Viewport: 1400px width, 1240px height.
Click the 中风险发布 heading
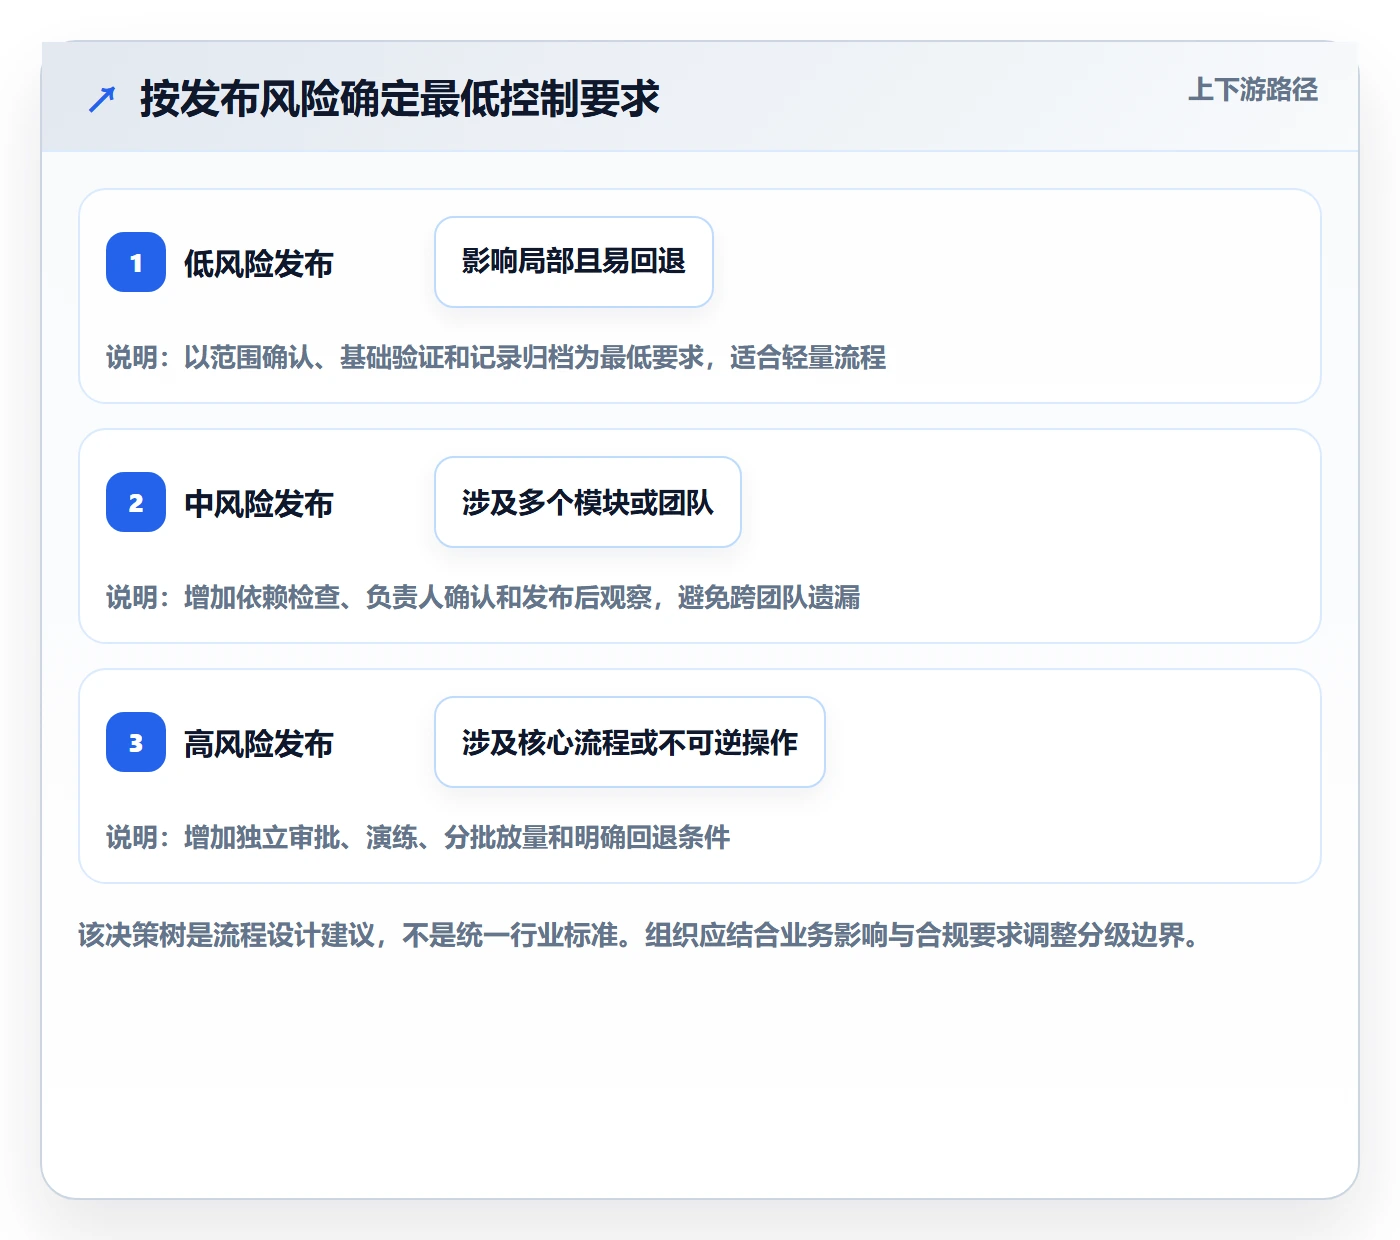[259, 504]
